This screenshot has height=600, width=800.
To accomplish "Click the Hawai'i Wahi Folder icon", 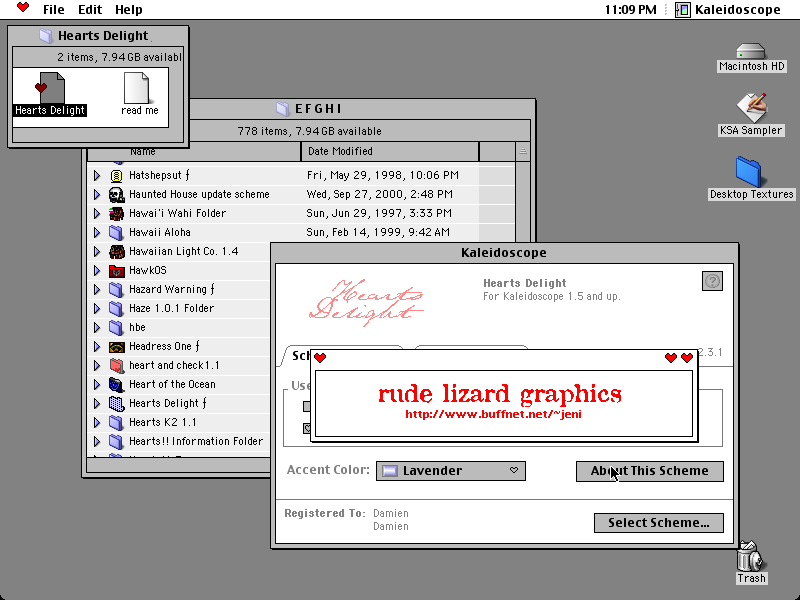I will coord(116,213).
